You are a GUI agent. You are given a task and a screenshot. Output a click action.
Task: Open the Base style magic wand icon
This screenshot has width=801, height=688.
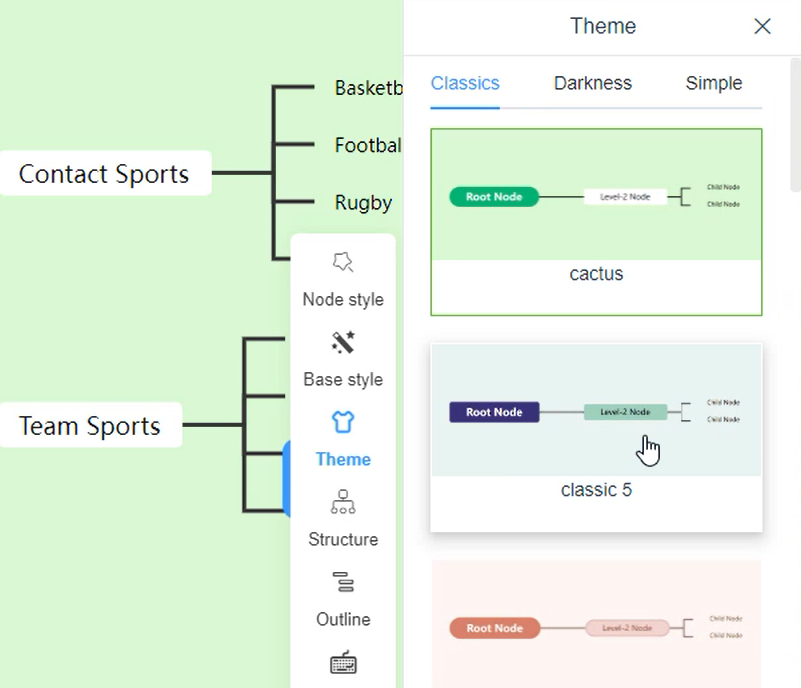(x=343, y=343)
